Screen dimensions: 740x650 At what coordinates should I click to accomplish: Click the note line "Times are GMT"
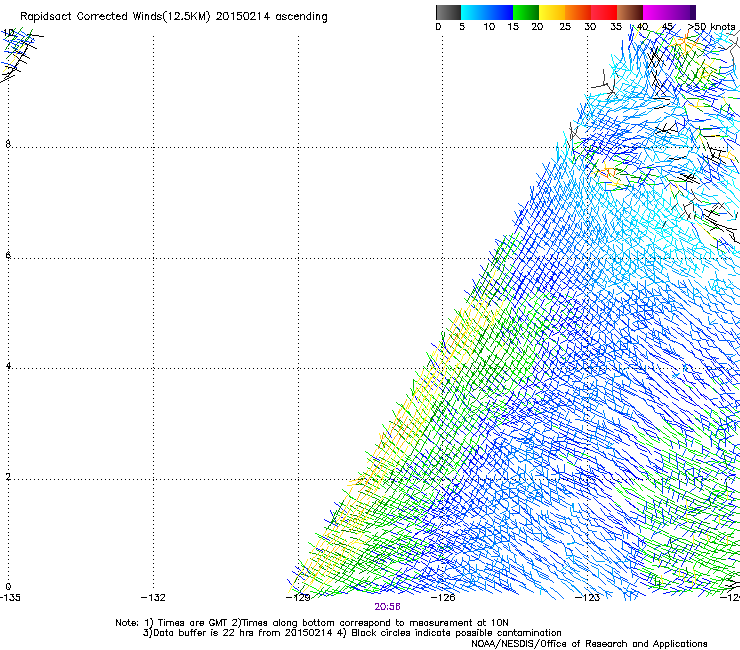(193, 623)
